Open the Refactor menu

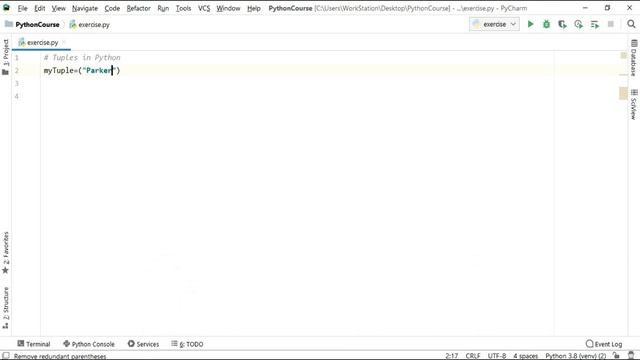point(138,8)
